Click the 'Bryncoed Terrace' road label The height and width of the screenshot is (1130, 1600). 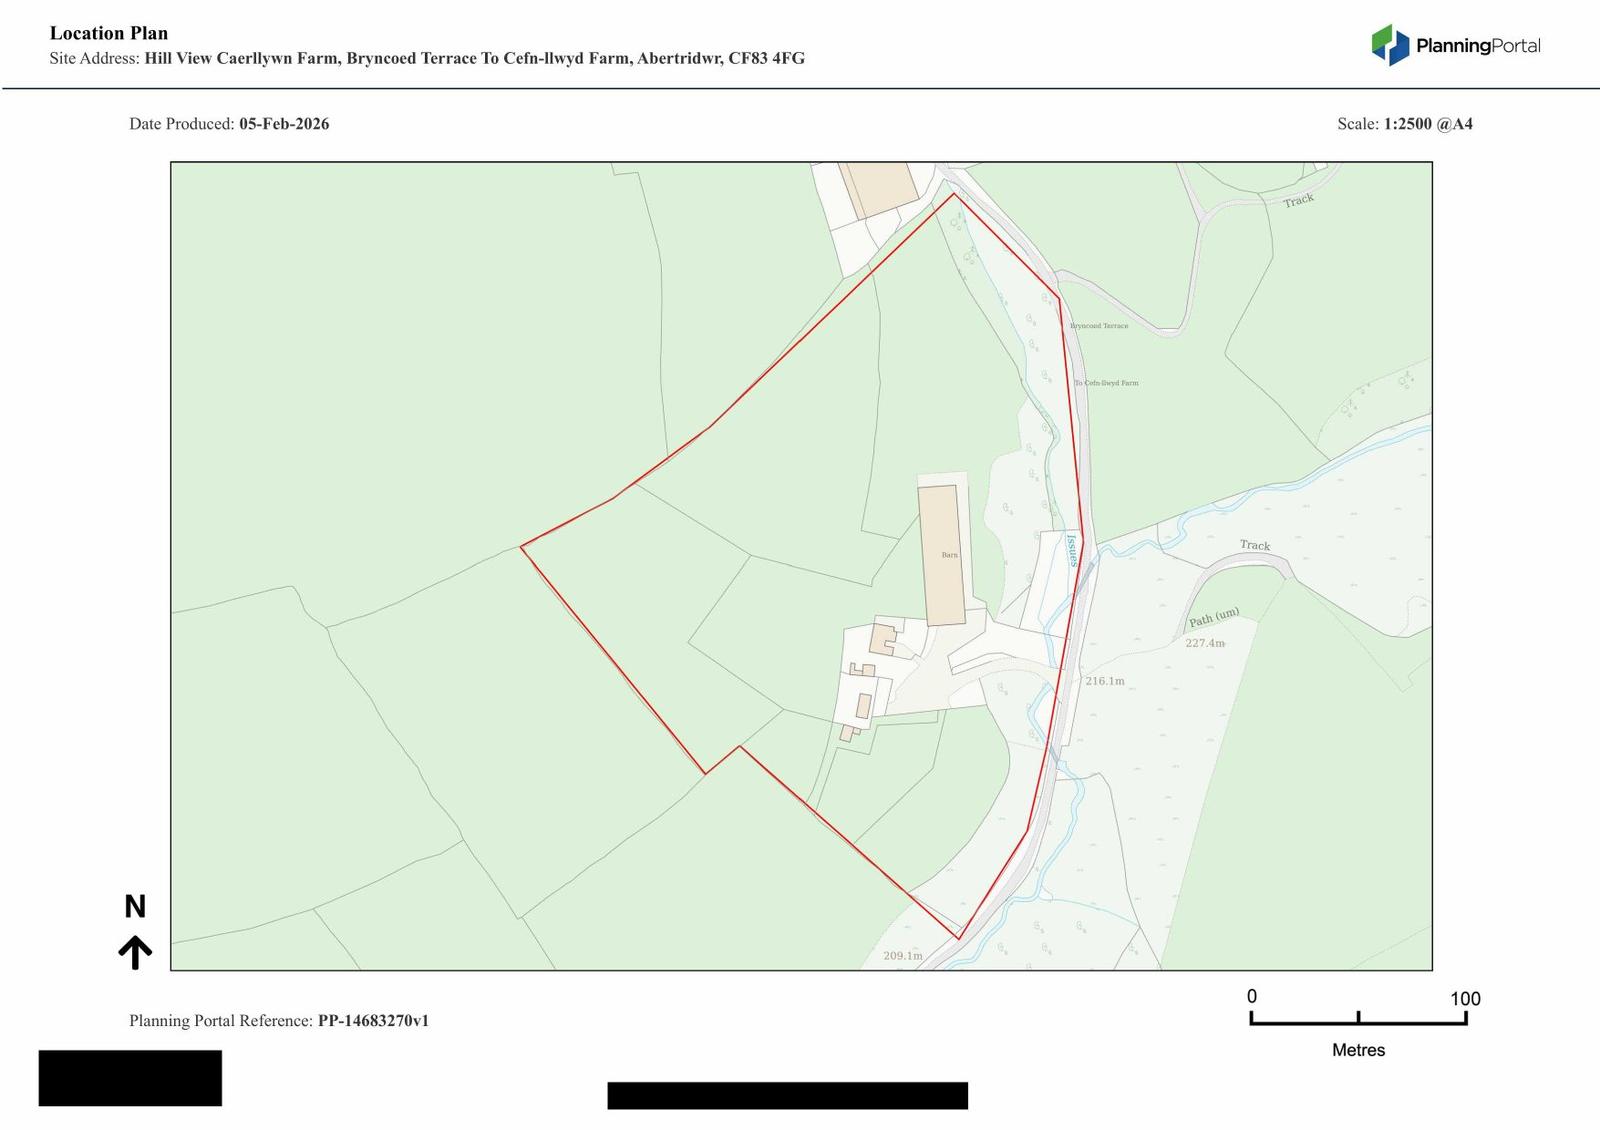pos(1099,326)
